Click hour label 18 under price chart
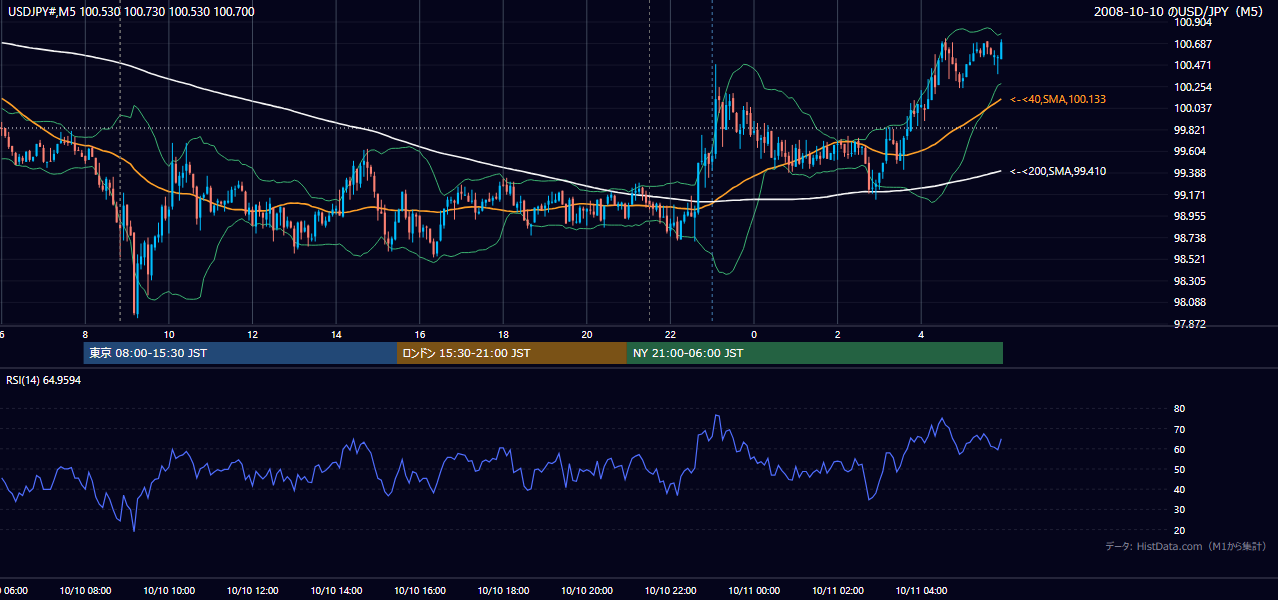1278x600 pixels. 503,334
